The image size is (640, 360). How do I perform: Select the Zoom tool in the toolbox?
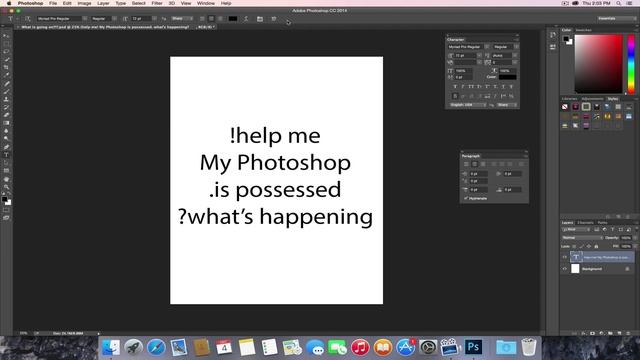point(6,187)
